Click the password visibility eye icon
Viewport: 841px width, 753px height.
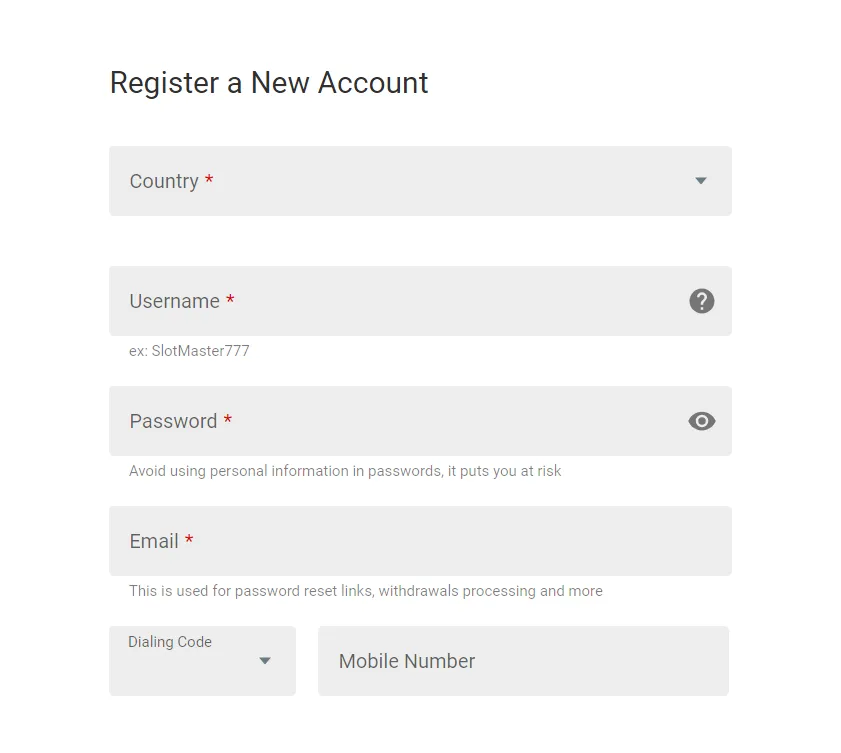[x=701, y=421]
